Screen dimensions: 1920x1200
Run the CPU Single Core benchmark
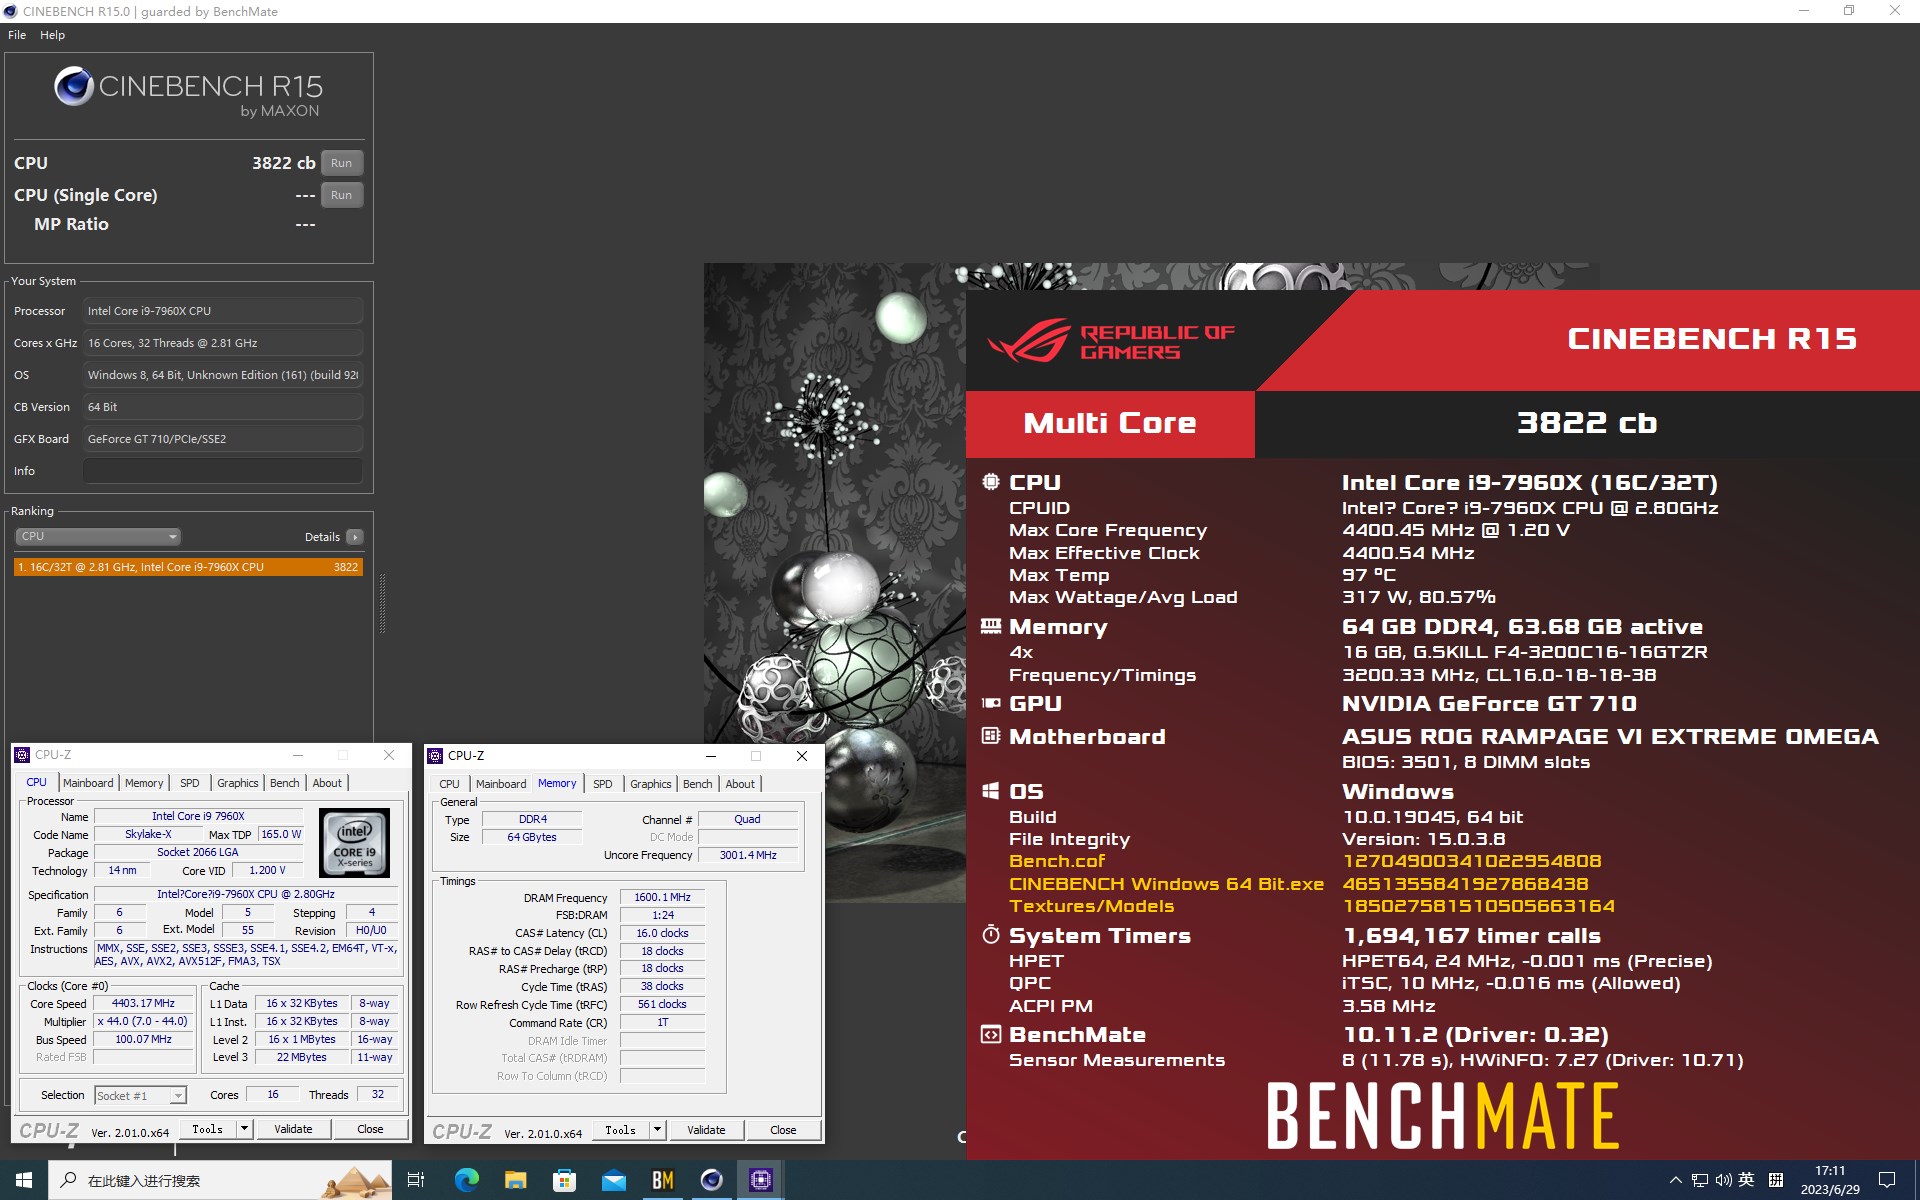[x=342, y=195]
